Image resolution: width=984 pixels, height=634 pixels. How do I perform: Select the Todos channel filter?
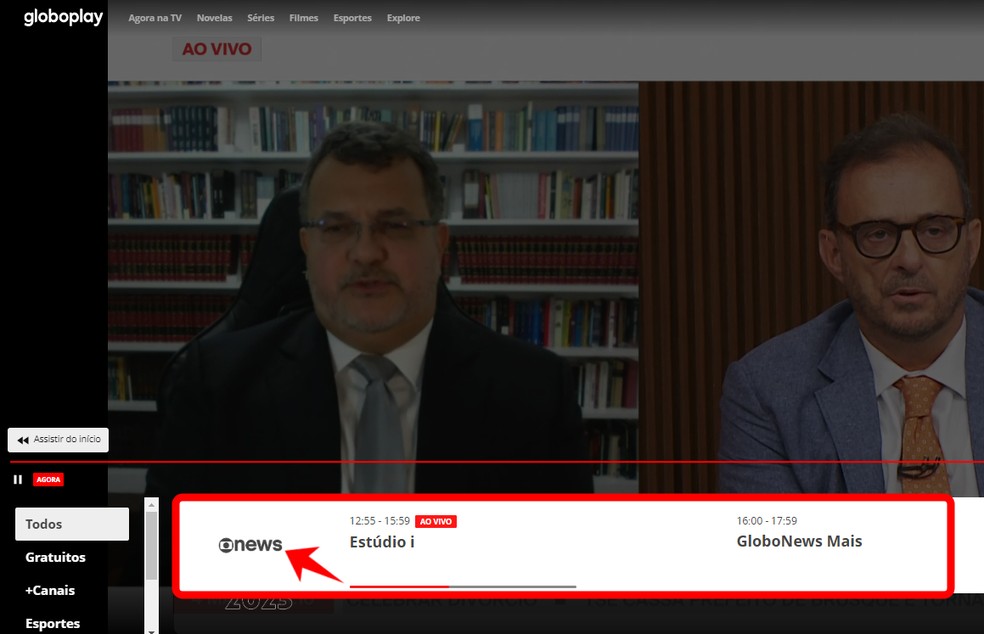(72, 524)
